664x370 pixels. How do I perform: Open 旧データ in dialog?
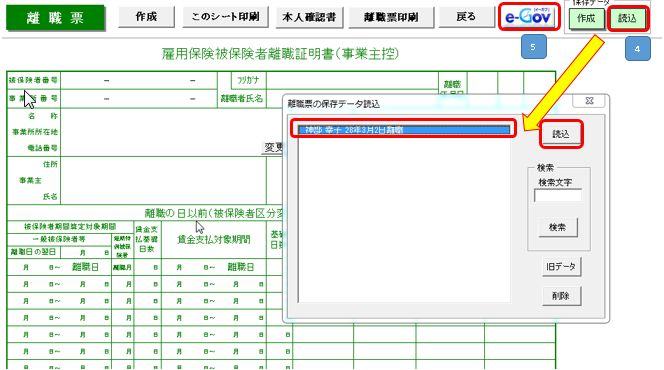[561, 267]
